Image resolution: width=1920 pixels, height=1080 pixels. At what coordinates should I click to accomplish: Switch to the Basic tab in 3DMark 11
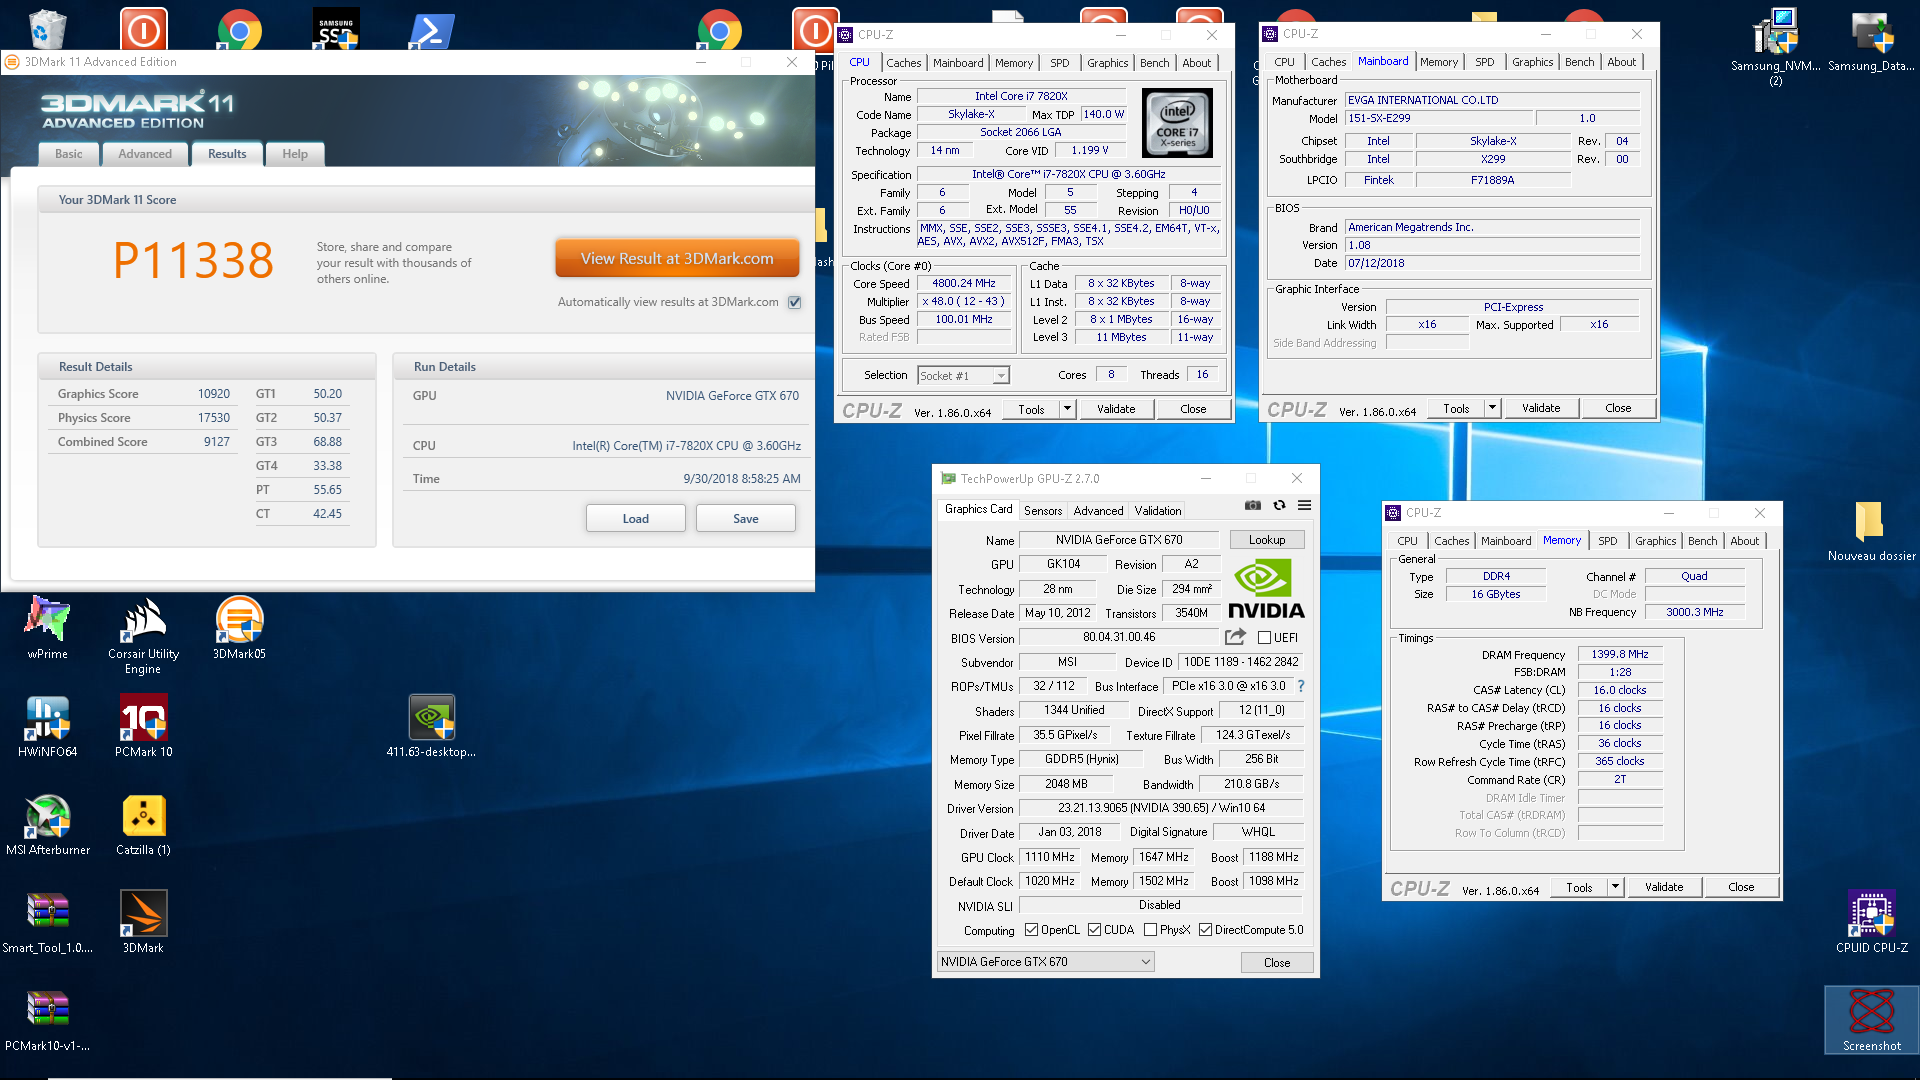point(69,154)
